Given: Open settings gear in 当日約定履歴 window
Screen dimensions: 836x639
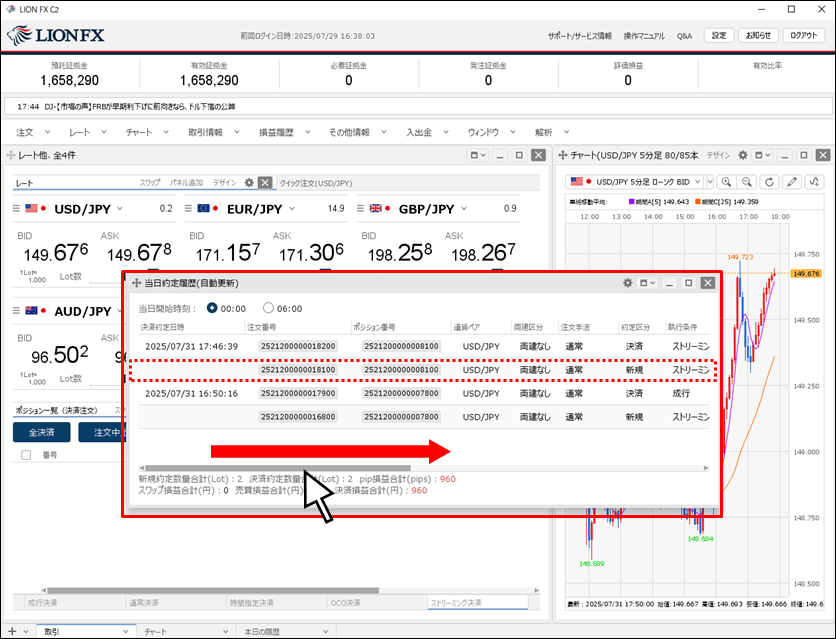Looking at the screenshot, I should pos(628,283).
